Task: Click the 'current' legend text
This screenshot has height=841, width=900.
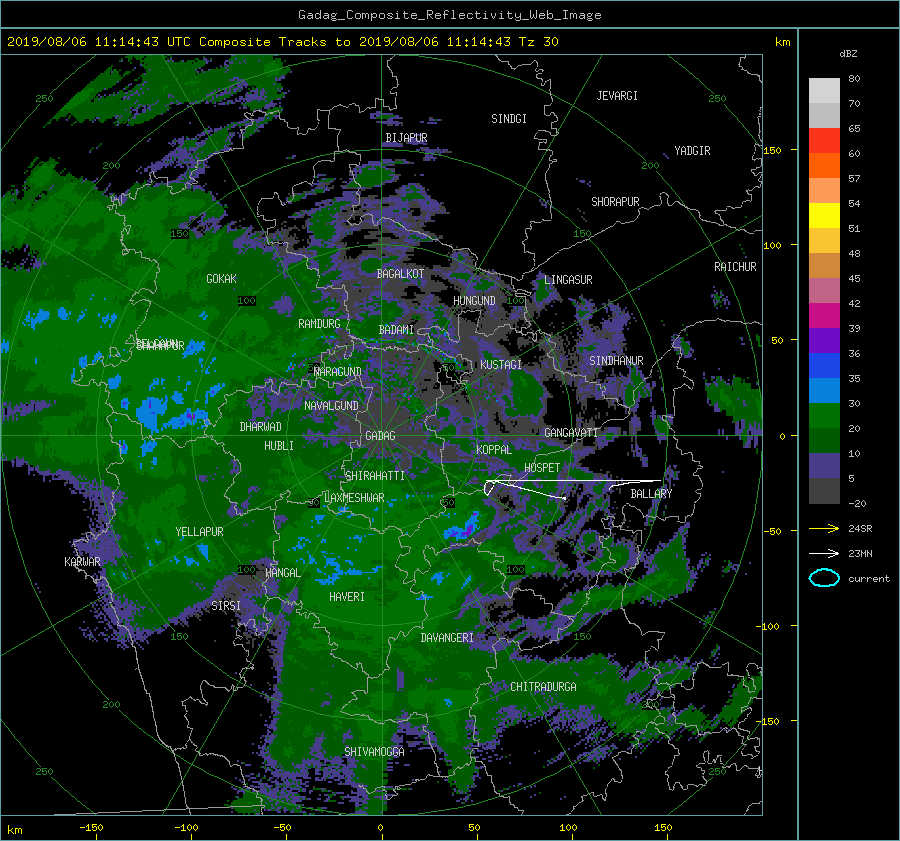Action: [x=868, y=579]
